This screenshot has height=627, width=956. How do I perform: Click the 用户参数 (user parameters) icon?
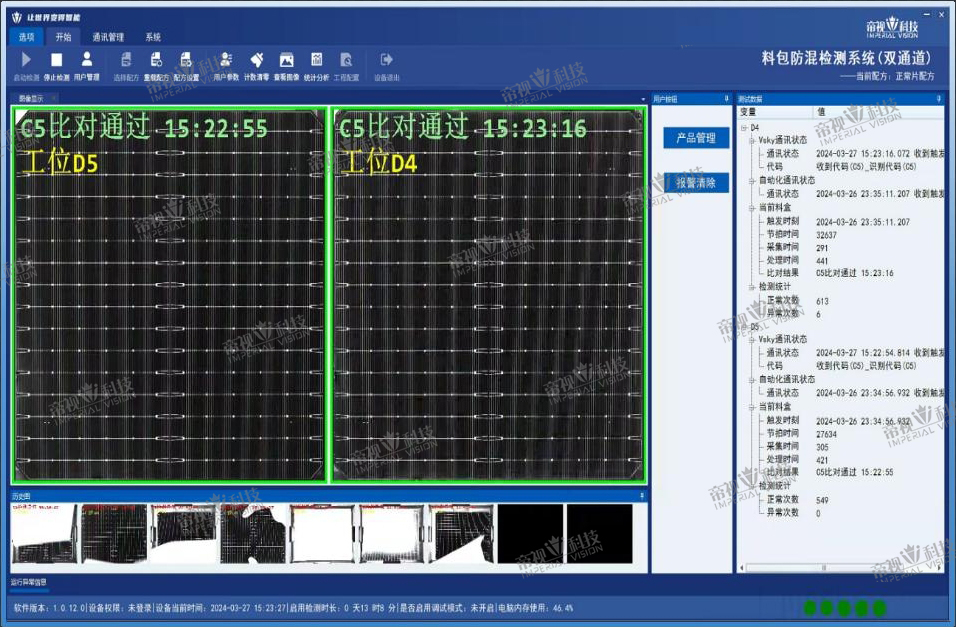point(226,64)
